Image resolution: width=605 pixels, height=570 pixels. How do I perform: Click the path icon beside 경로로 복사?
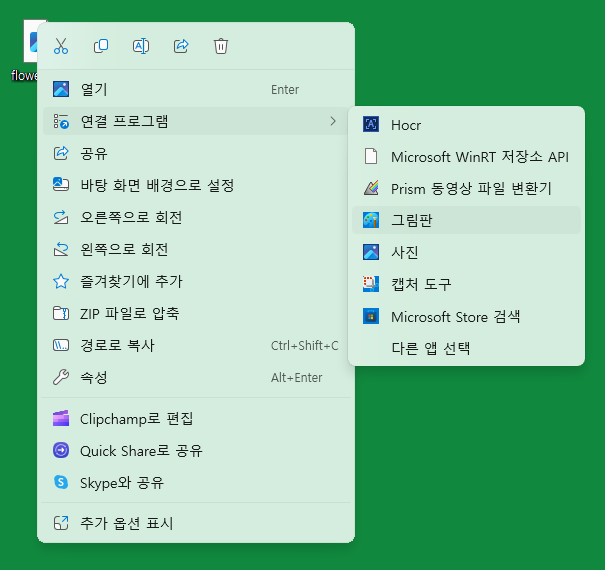tap(61, 345)
